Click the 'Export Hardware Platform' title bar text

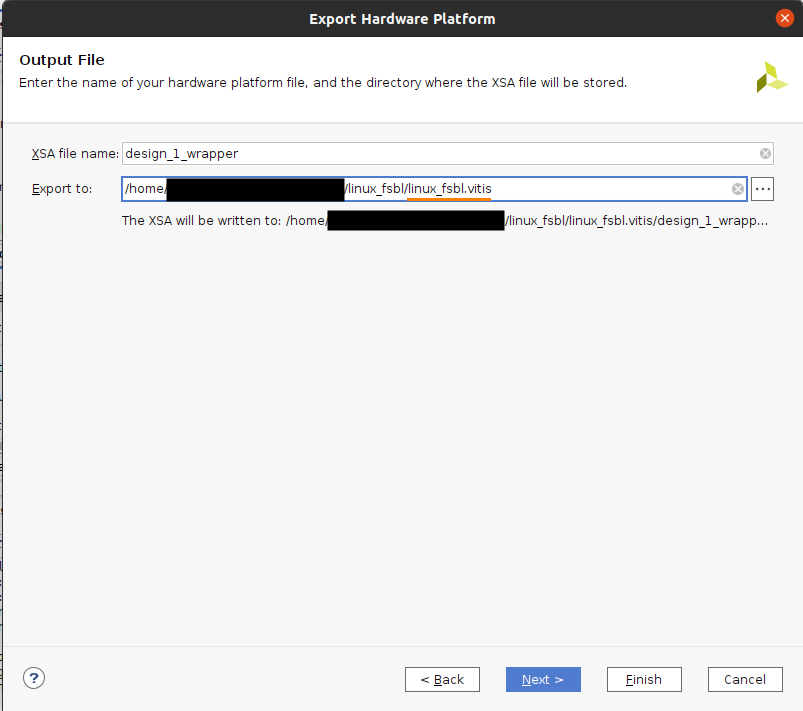(x=402, y=19)
